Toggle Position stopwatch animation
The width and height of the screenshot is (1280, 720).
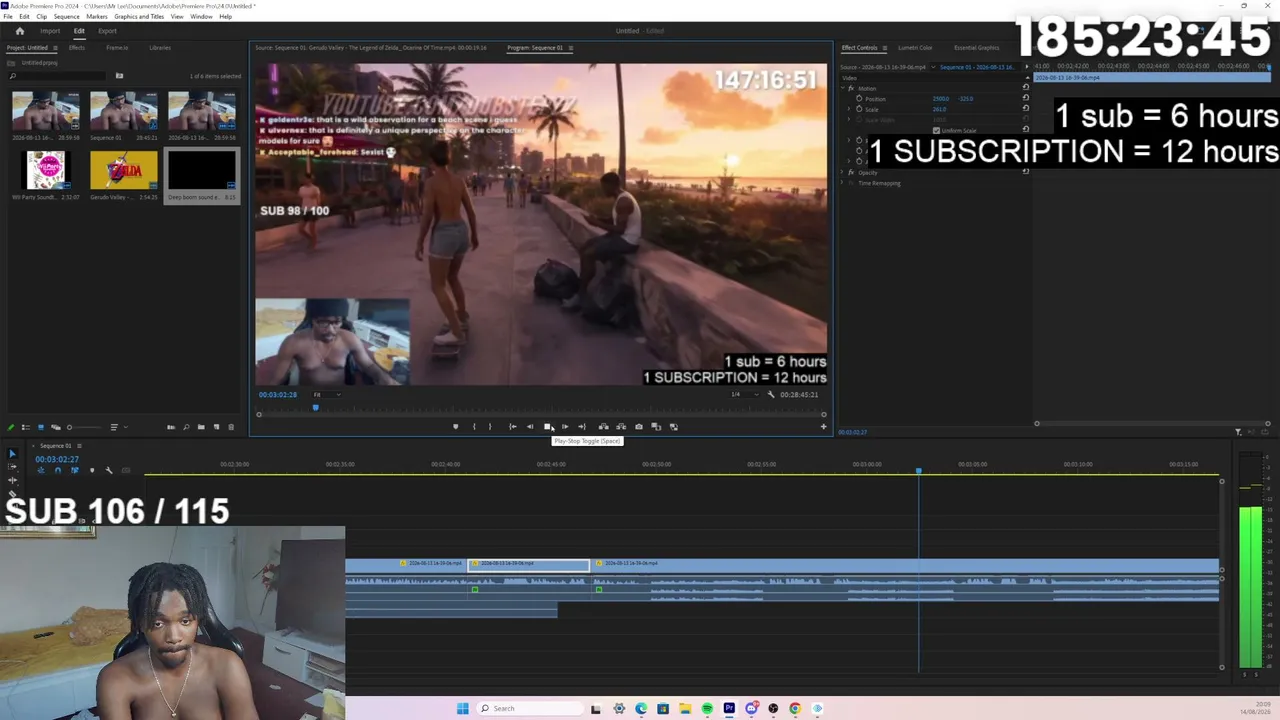click(859, 99)
